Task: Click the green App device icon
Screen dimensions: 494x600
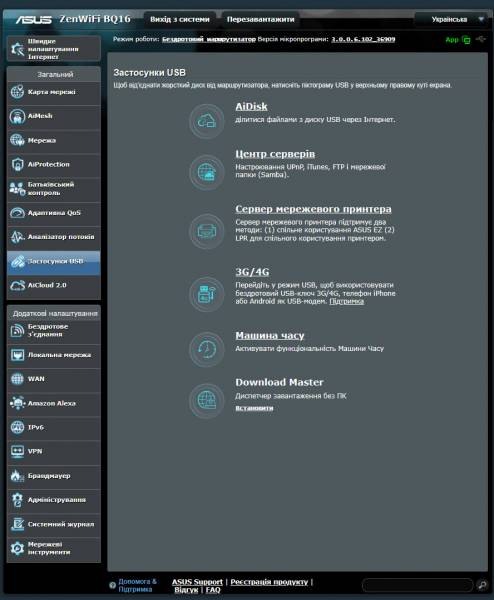Action: pos(466,39)
